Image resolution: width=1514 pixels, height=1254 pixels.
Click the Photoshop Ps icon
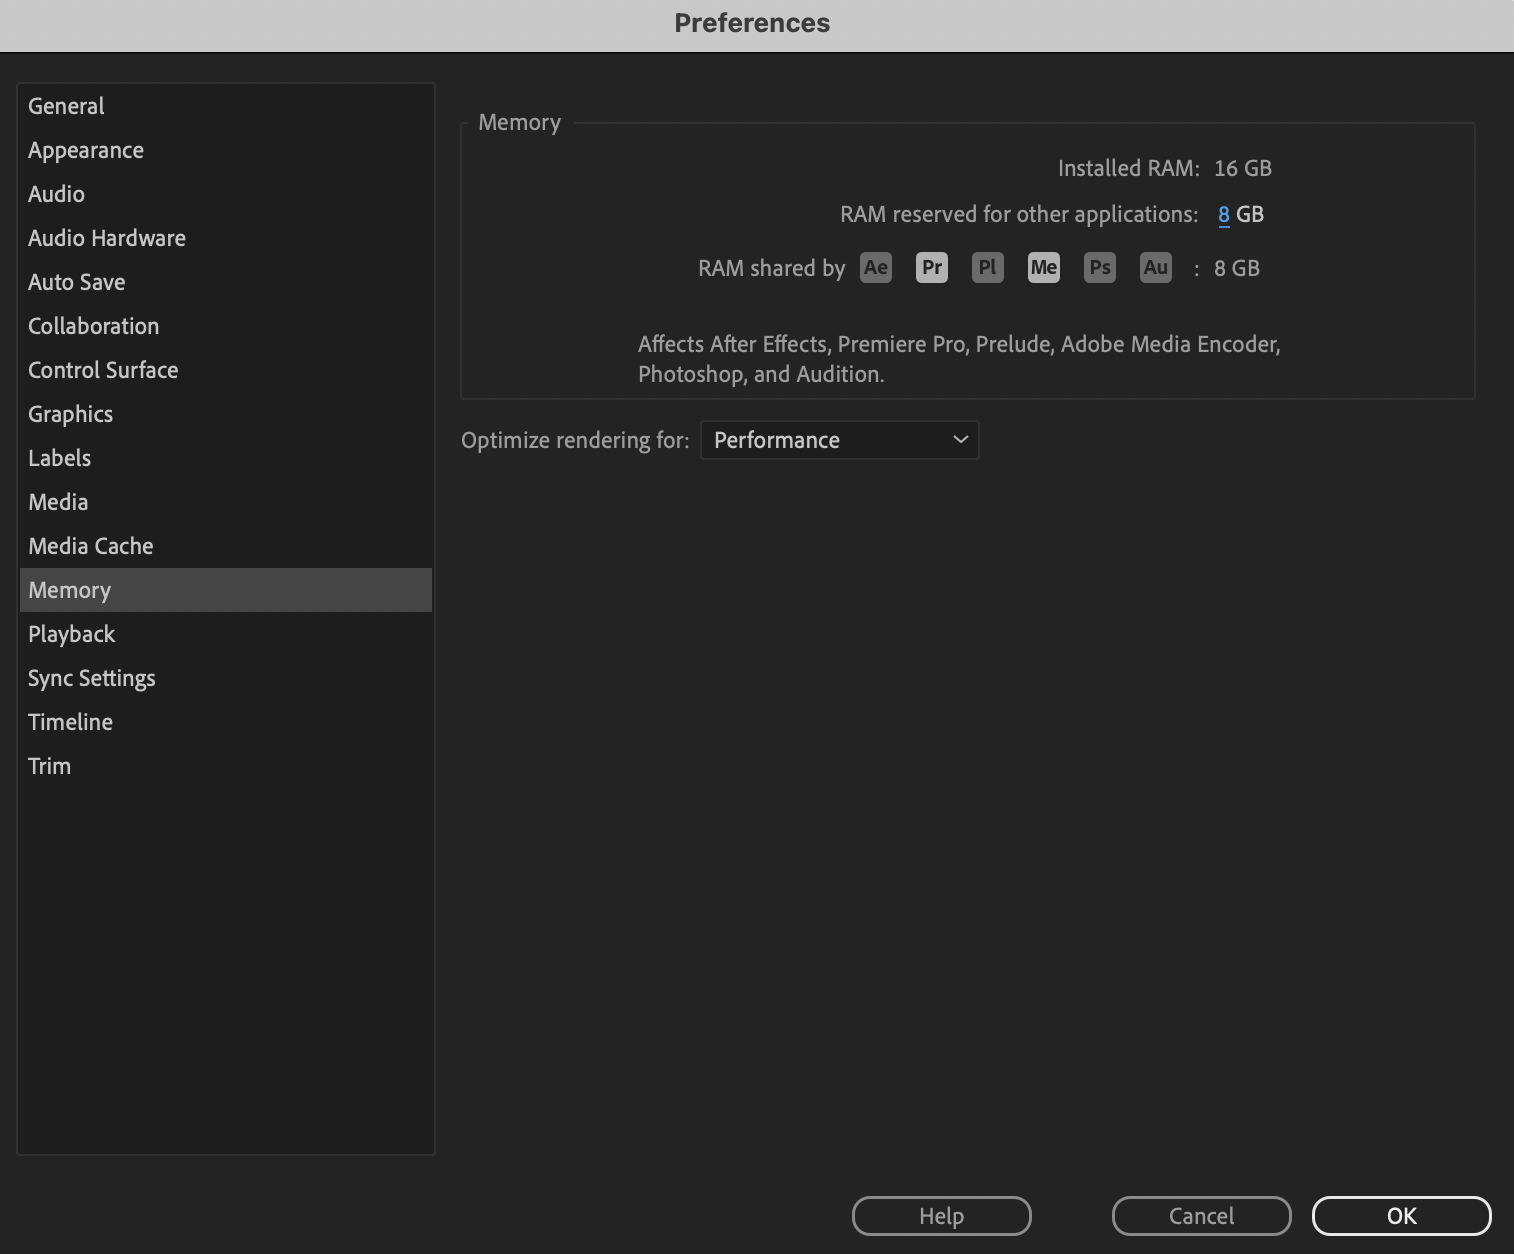pos(1100,268)
